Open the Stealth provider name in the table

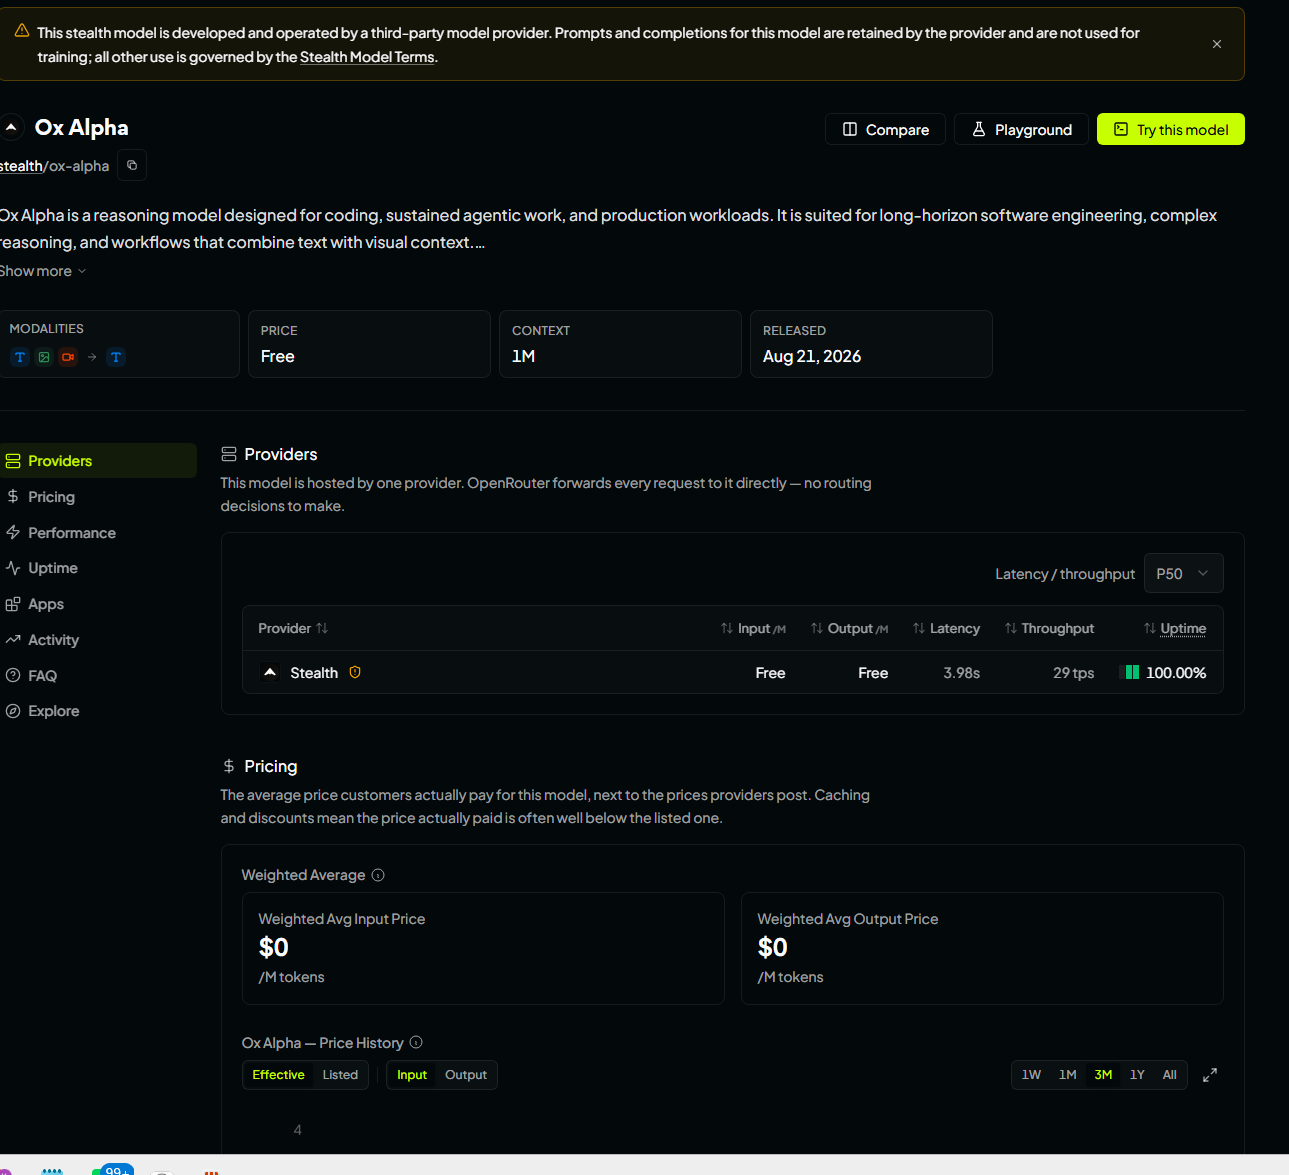(314, 673)
